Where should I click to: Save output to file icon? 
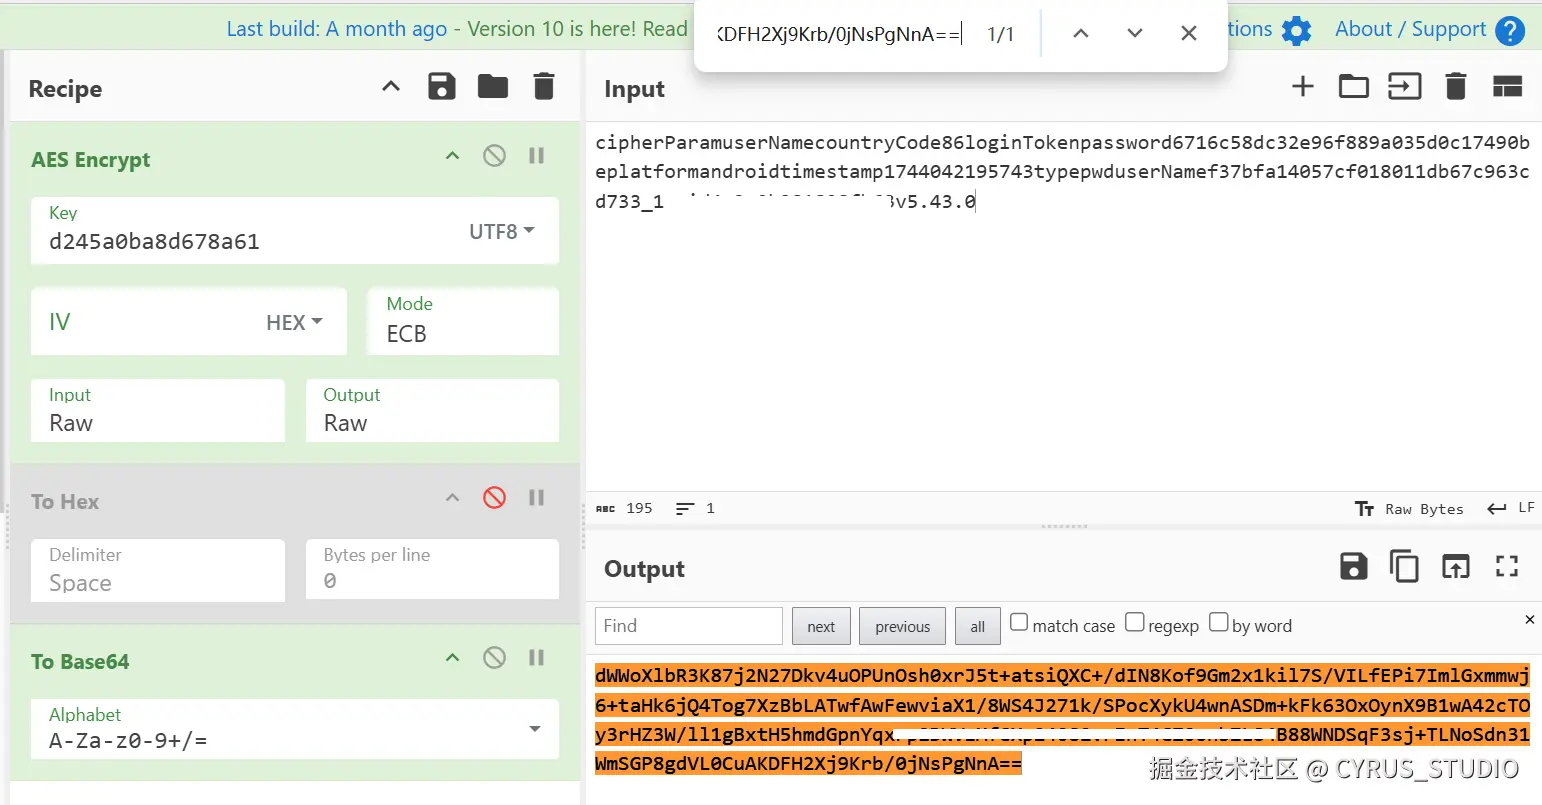coord(1353,567)
